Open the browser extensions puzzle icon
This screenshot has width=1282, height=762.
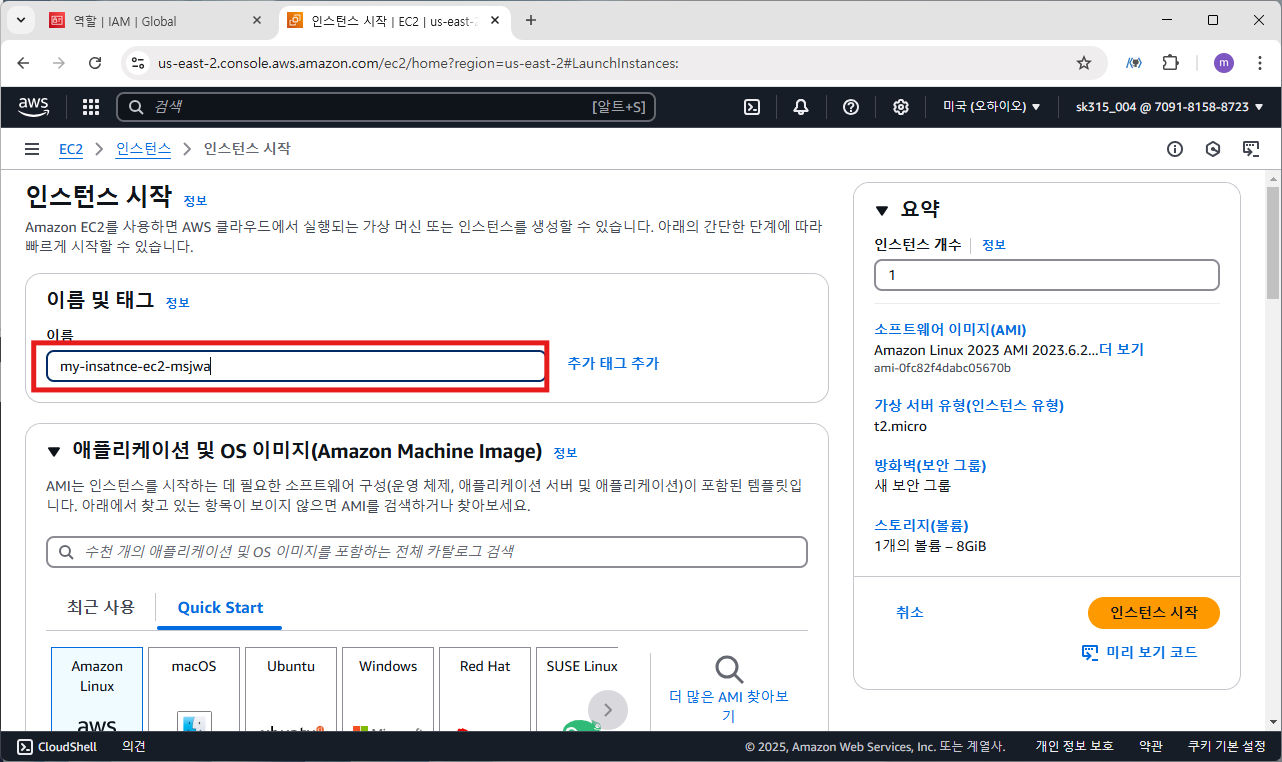point(1171,63)
